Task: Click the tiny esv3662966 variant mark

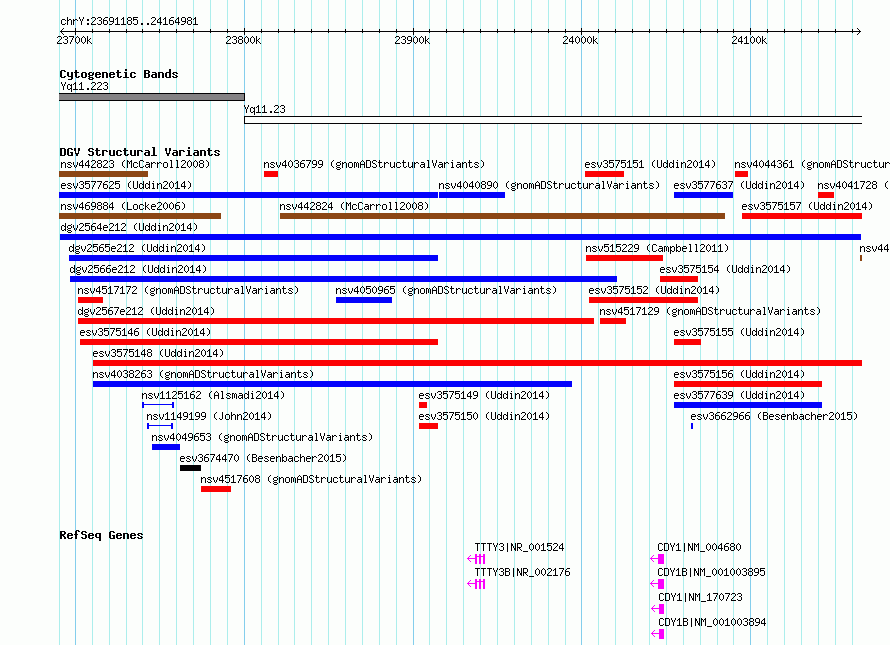Action: [x=692, y=426]
